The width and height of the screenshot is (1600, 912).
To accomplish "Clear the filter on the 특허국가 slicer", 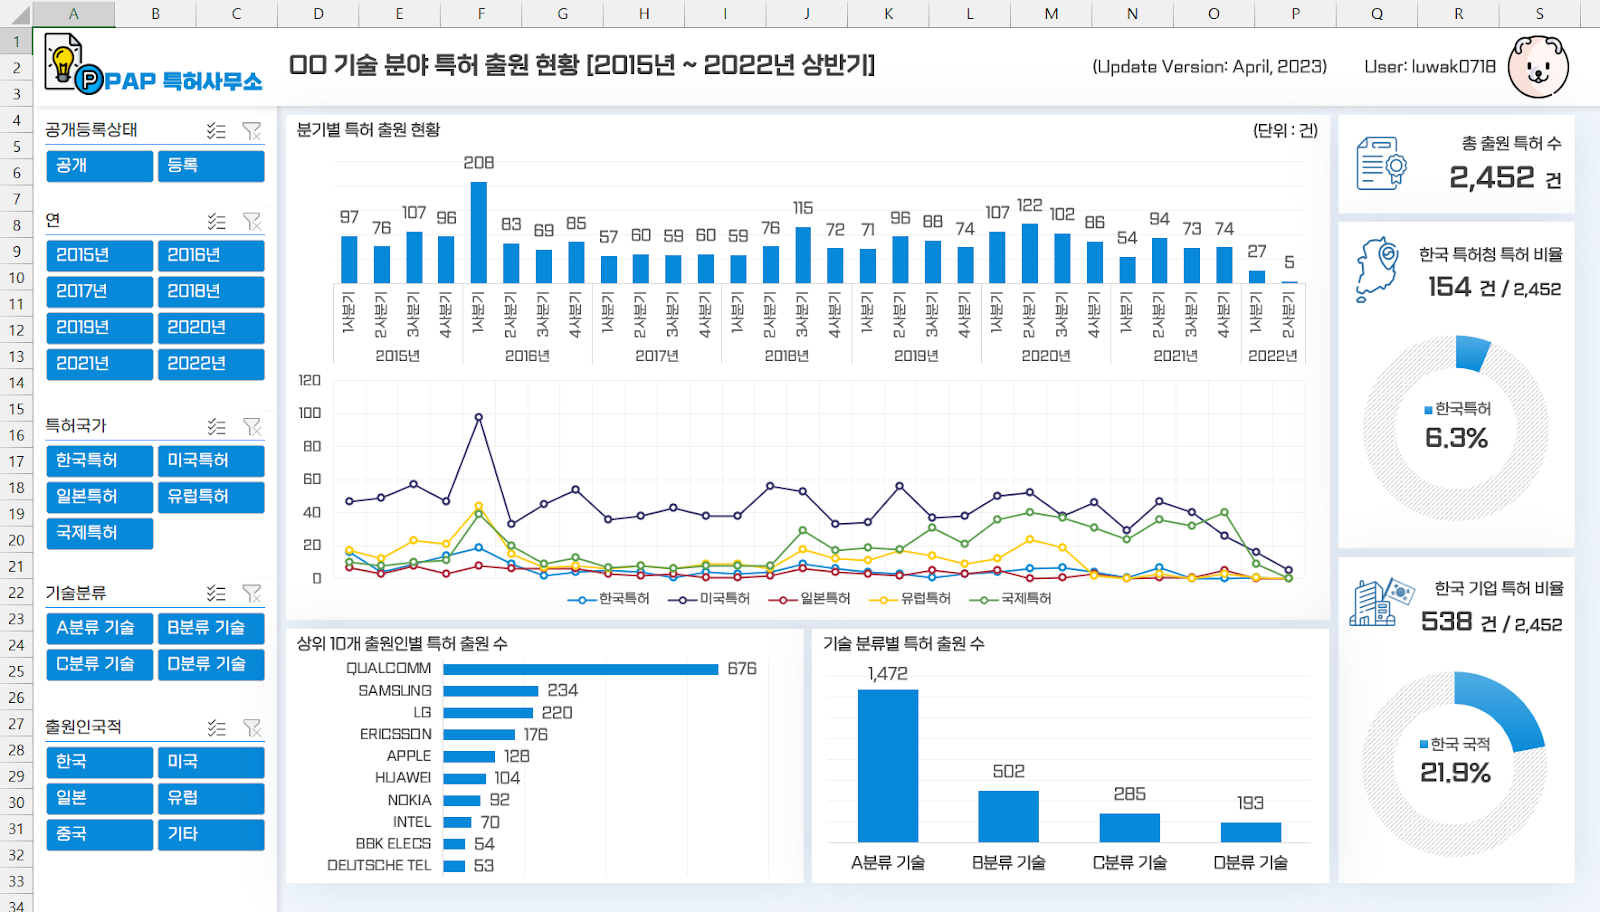I will tap(252, 427).
